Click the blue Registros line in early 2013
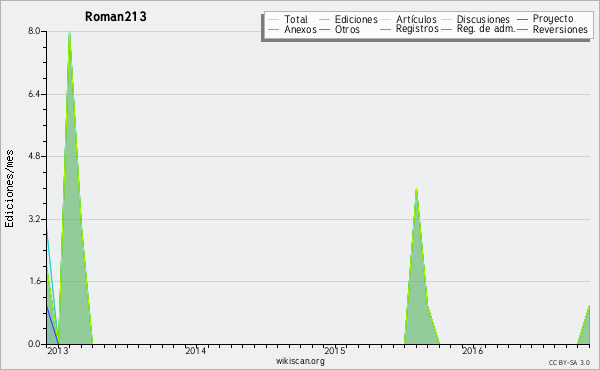The width and height of the screenshot is (600, 370). (52, 324)
